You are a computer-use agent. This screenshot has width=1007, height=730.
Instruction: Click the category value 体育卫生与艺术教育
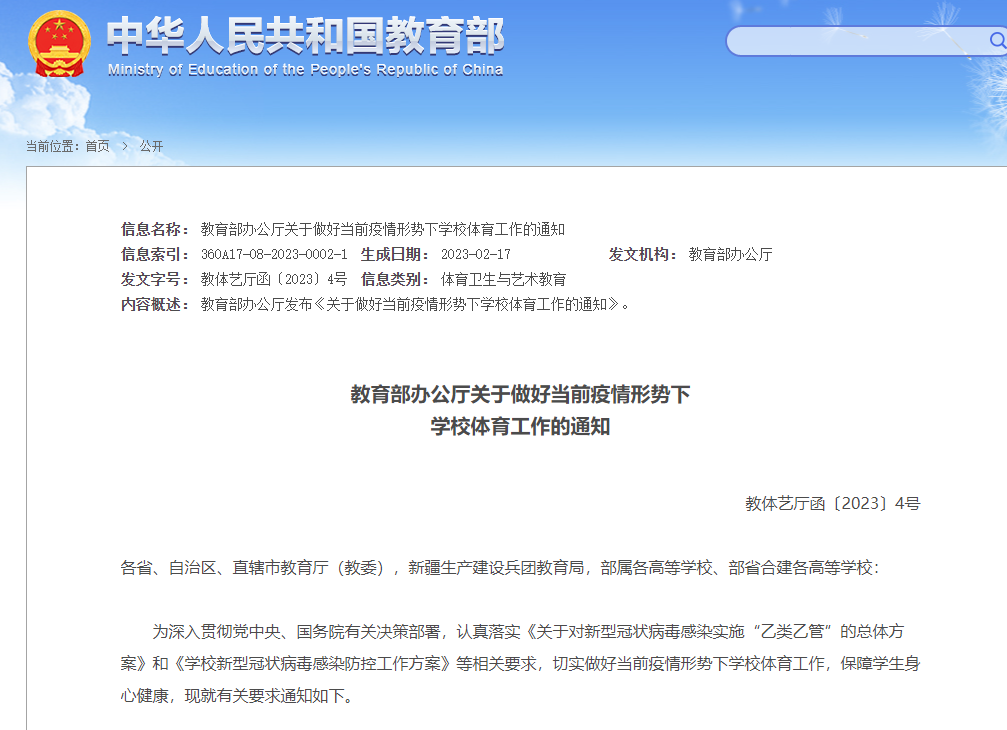pos(504,279)
